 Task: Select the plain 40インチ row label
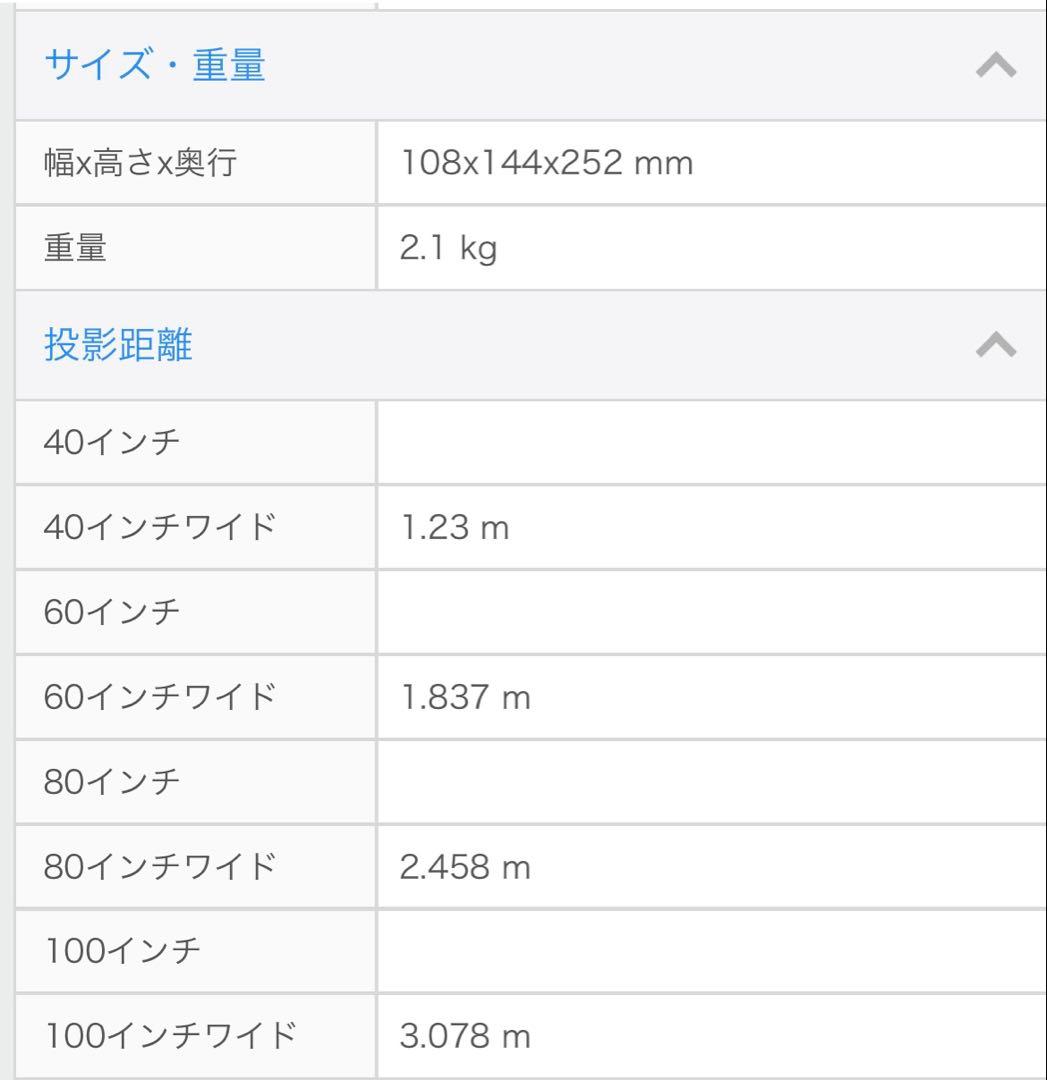pos(112,440)
